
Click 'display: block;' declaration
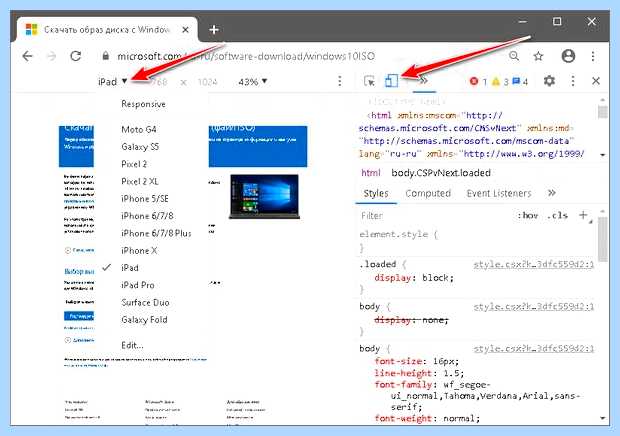(414, 278)
